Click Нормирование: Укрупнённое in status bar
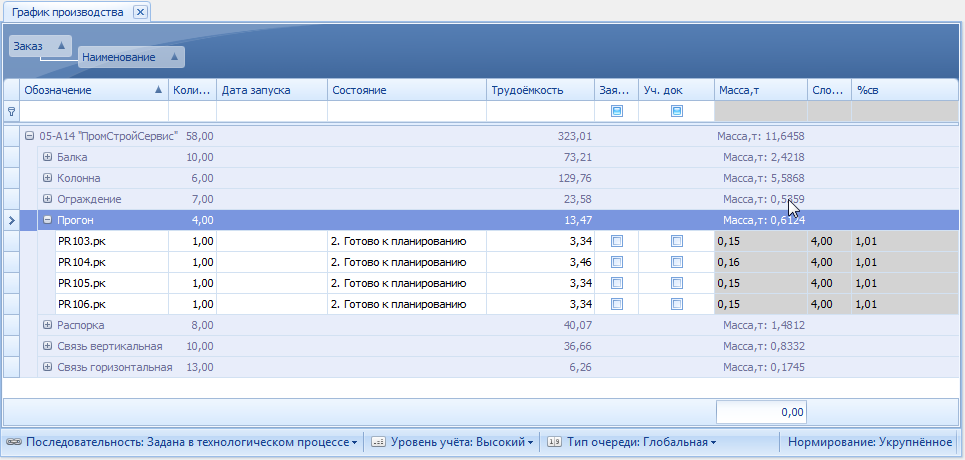Viewport: 965px width, 460px height. (x=870, y=442)
